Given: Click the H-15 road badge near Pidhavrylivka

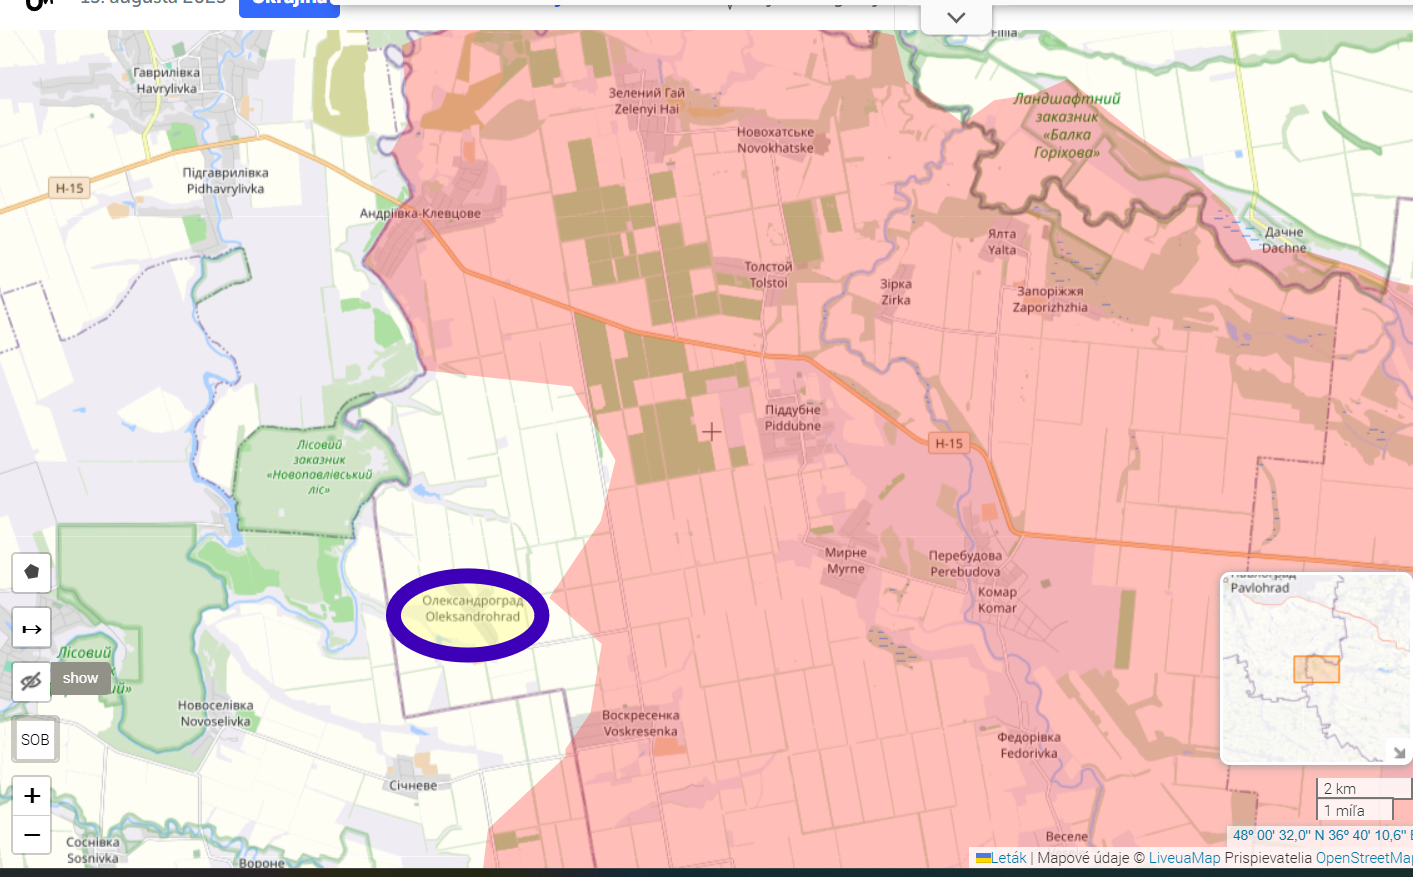Looking at the screenshot, I should tap(70, 188).
